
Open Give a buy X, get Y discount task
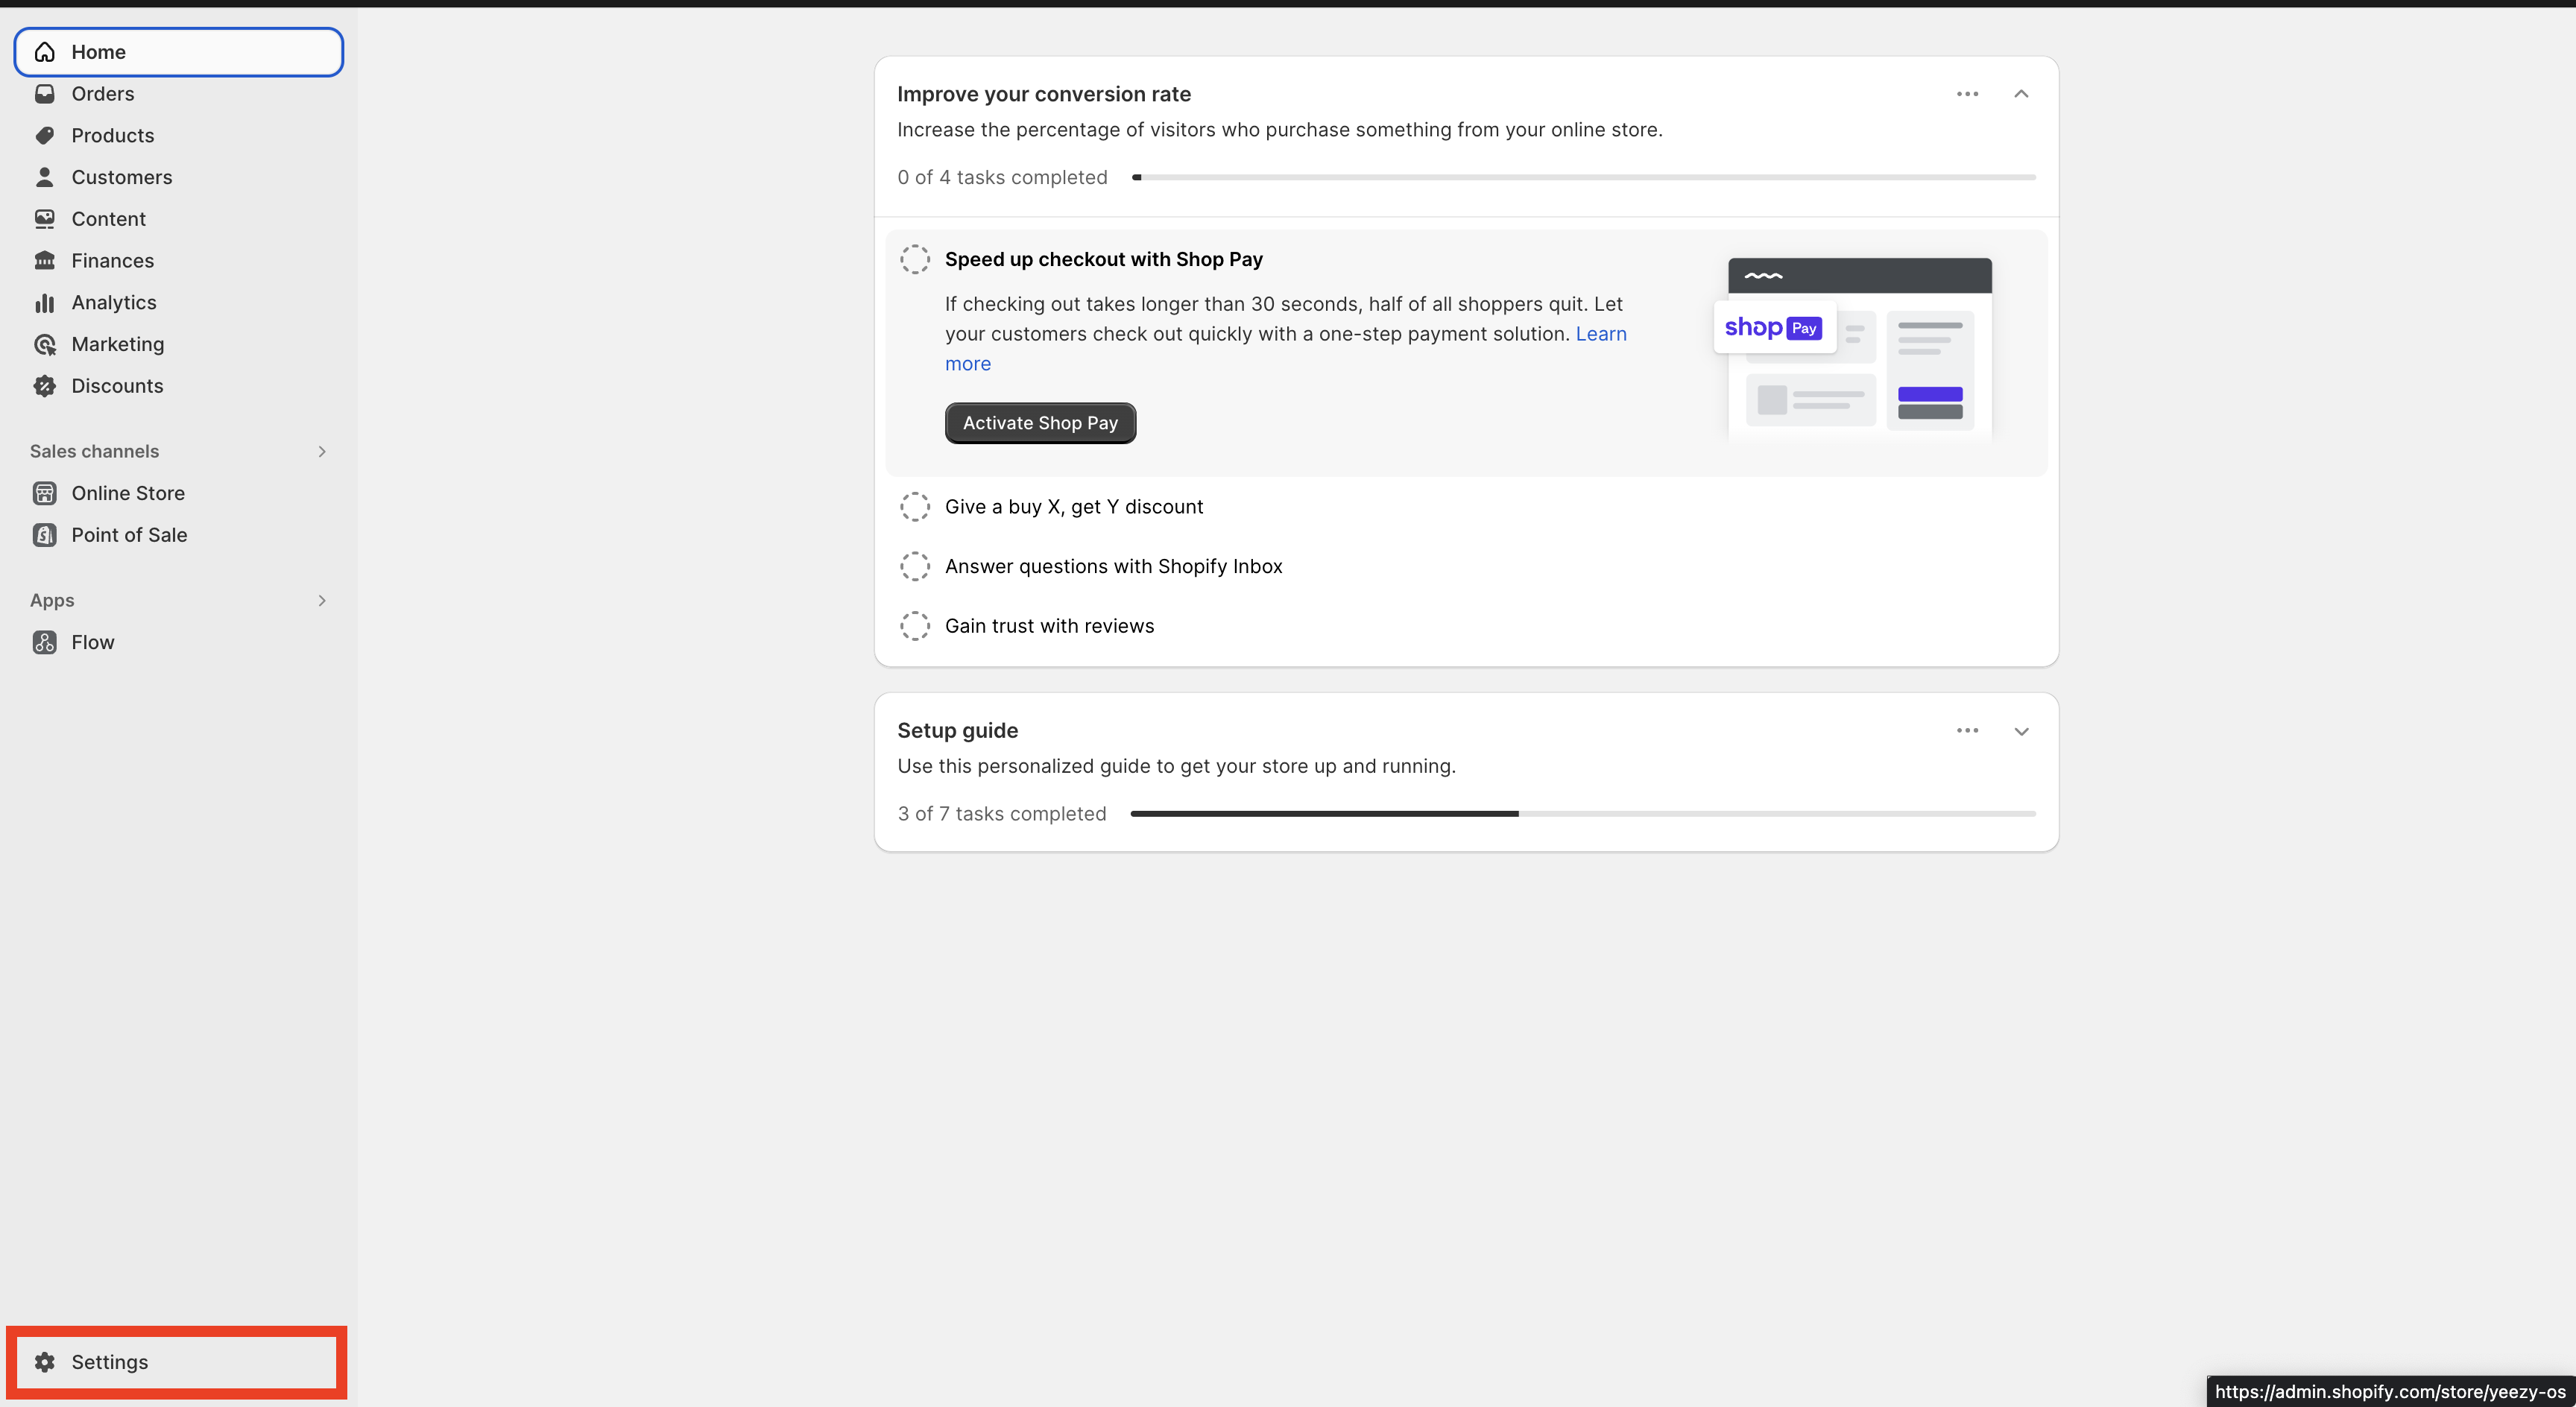1074,507
